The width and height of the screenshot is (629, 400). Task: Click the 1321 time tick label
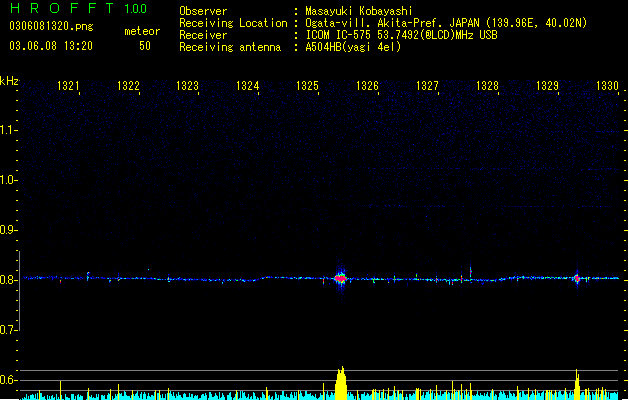68,86
